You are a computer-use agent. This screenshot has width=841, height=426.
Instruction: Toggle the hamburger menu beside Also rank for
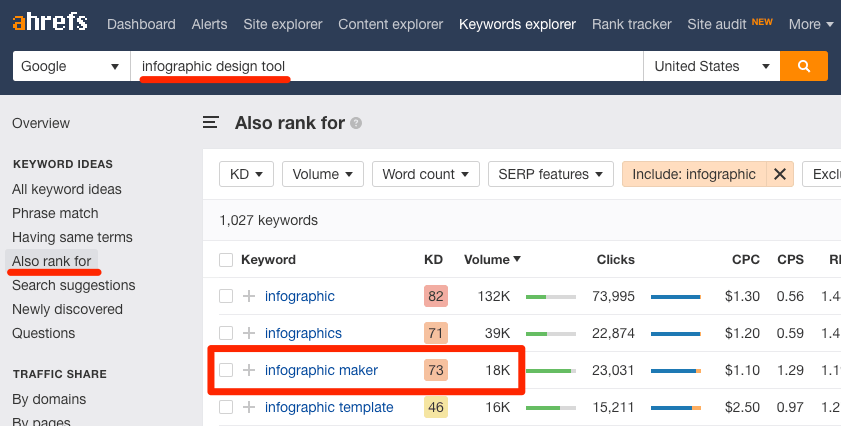pos(211,123)
